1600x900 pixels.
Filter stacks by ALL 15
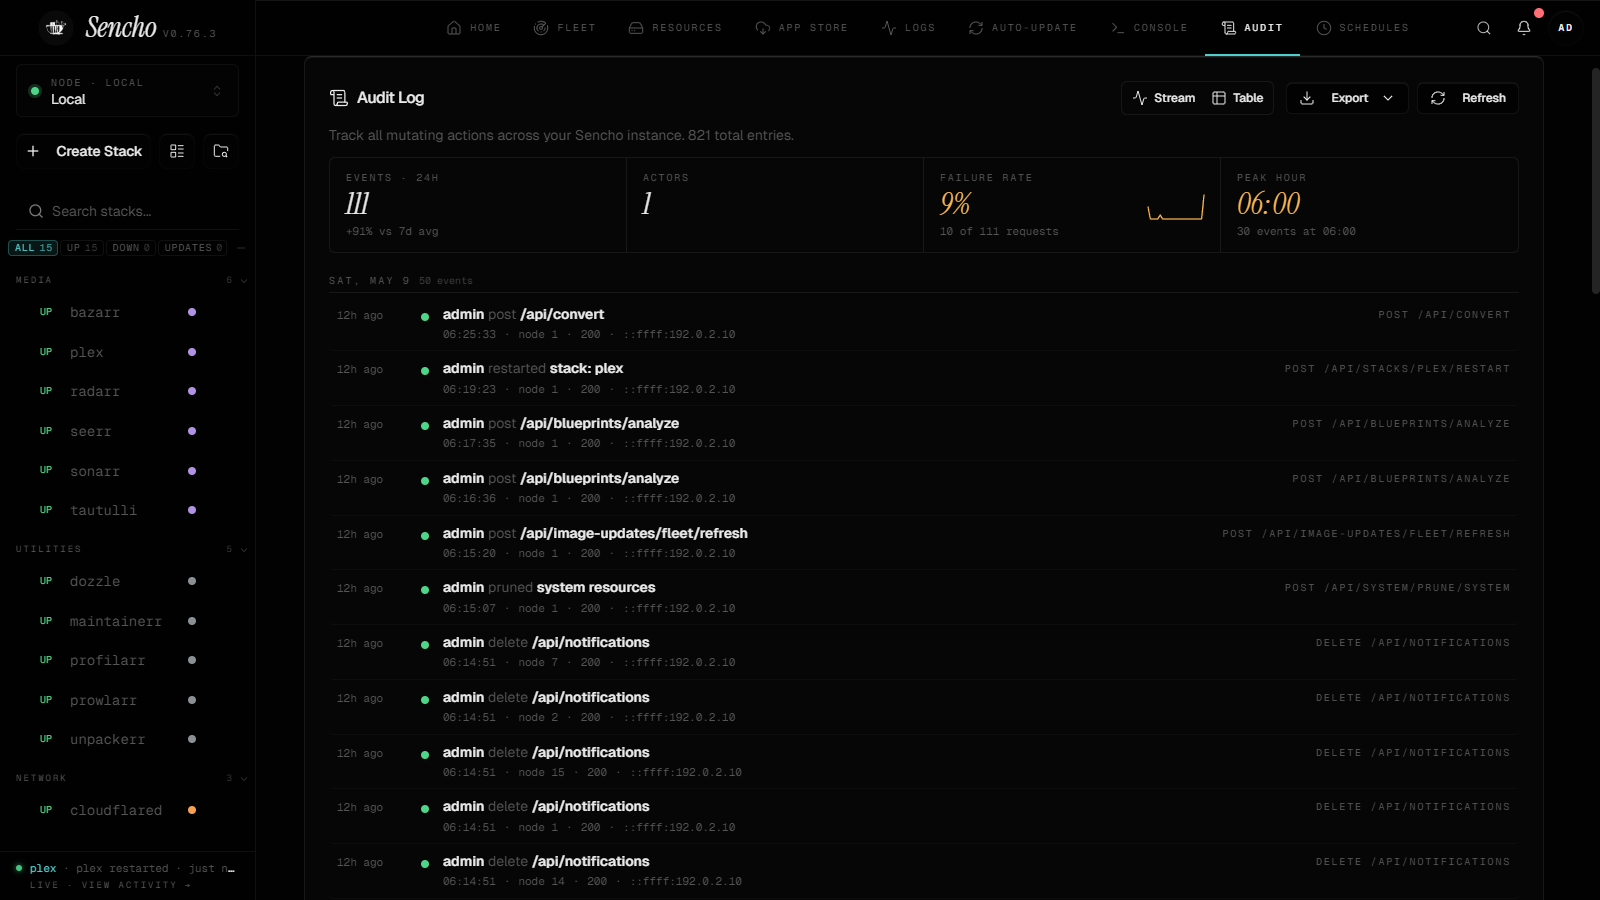click(34, 248)
